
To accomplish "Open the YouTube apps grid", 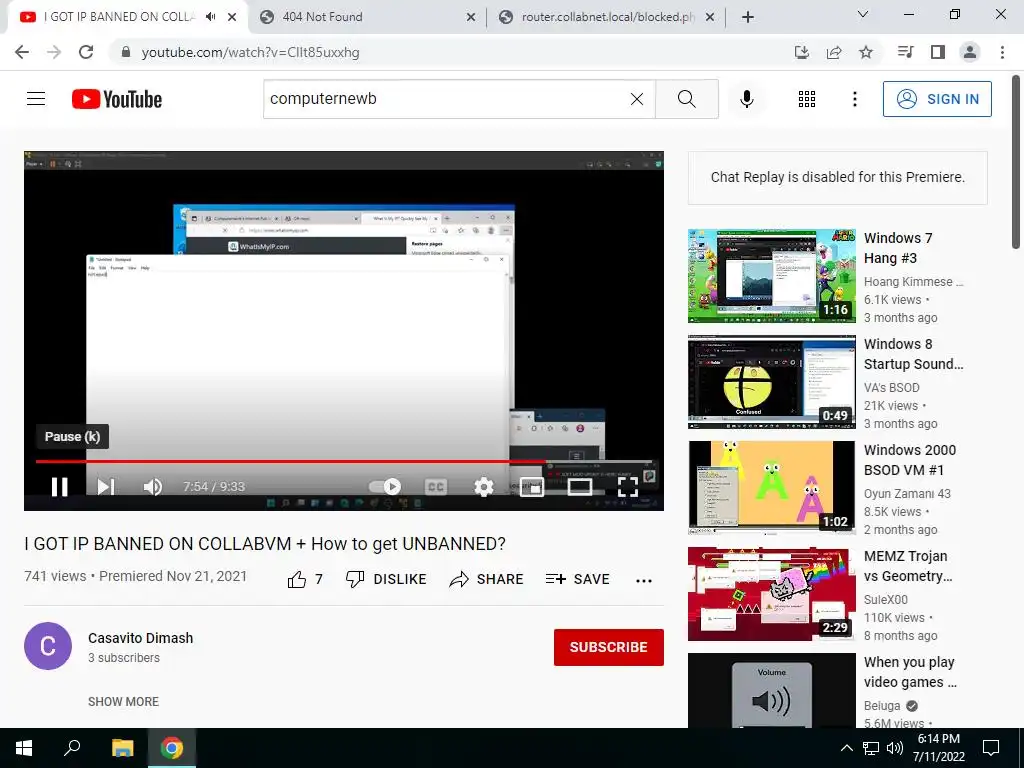I will 807,99.
